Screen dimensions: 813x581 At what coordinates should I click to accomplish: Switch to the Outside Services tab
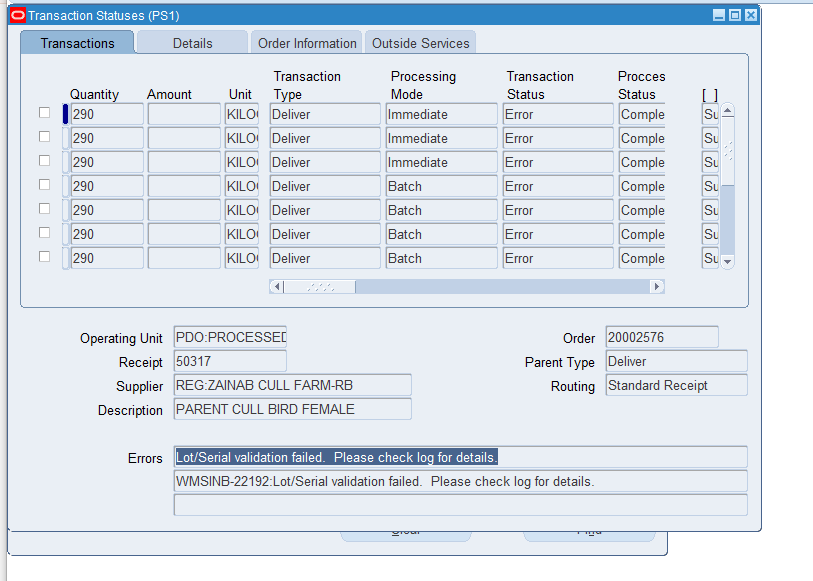click(x=420, y=43)
